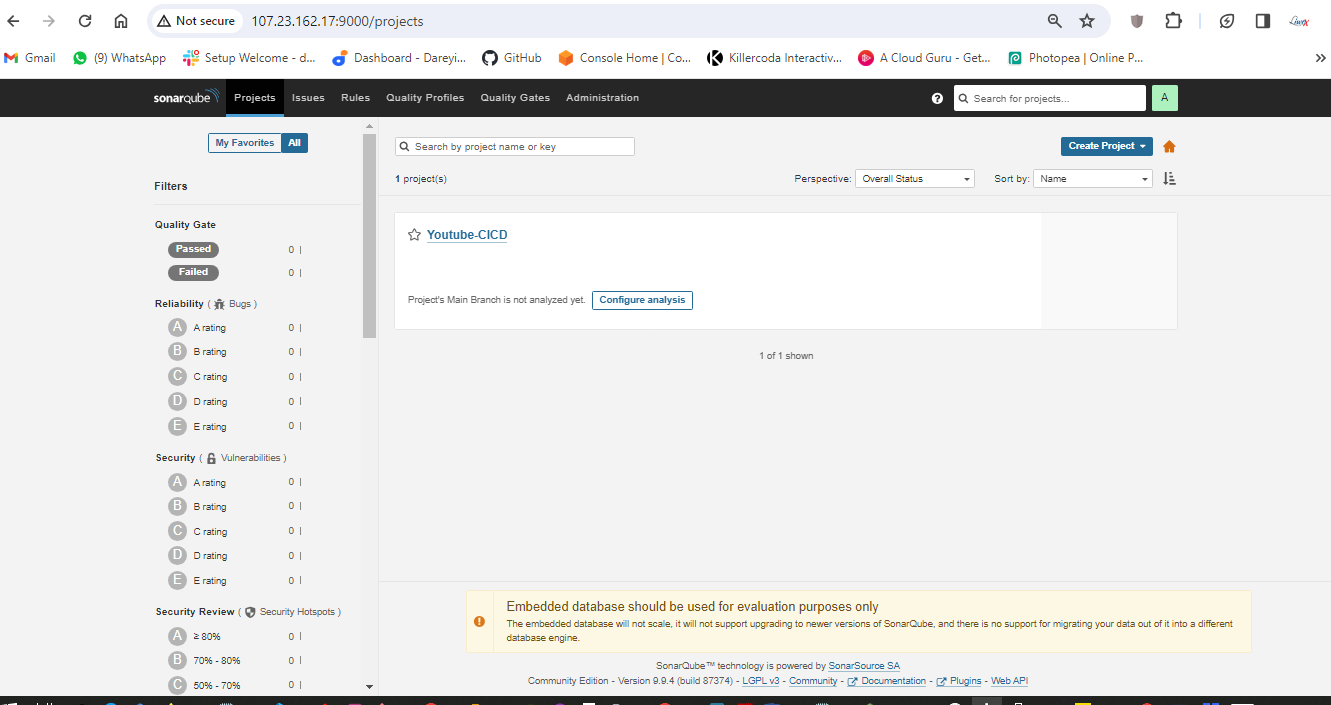Reload the page in the browser
Viewport: 1331px width, 705px height.
85,21
